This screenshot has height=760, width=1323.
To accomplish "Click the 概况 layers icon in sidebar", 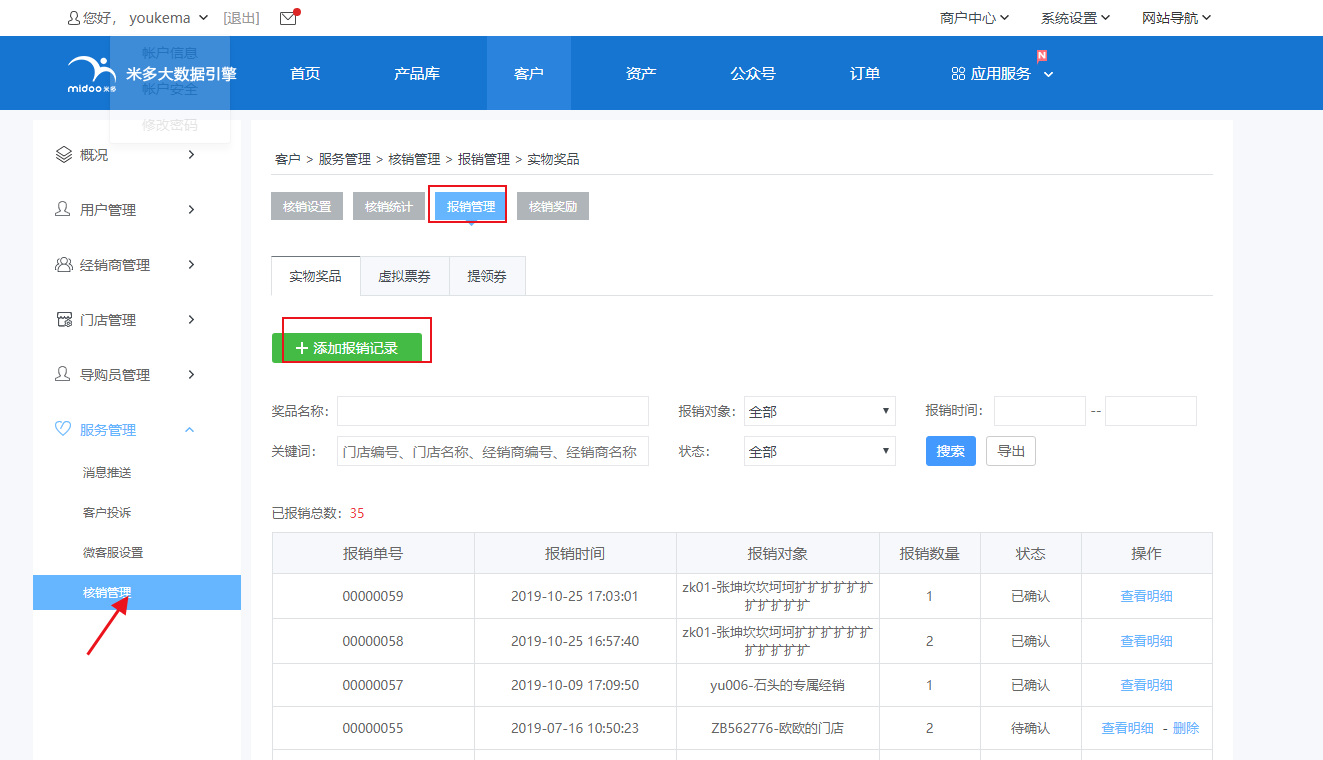I will [x=63, y=155].
